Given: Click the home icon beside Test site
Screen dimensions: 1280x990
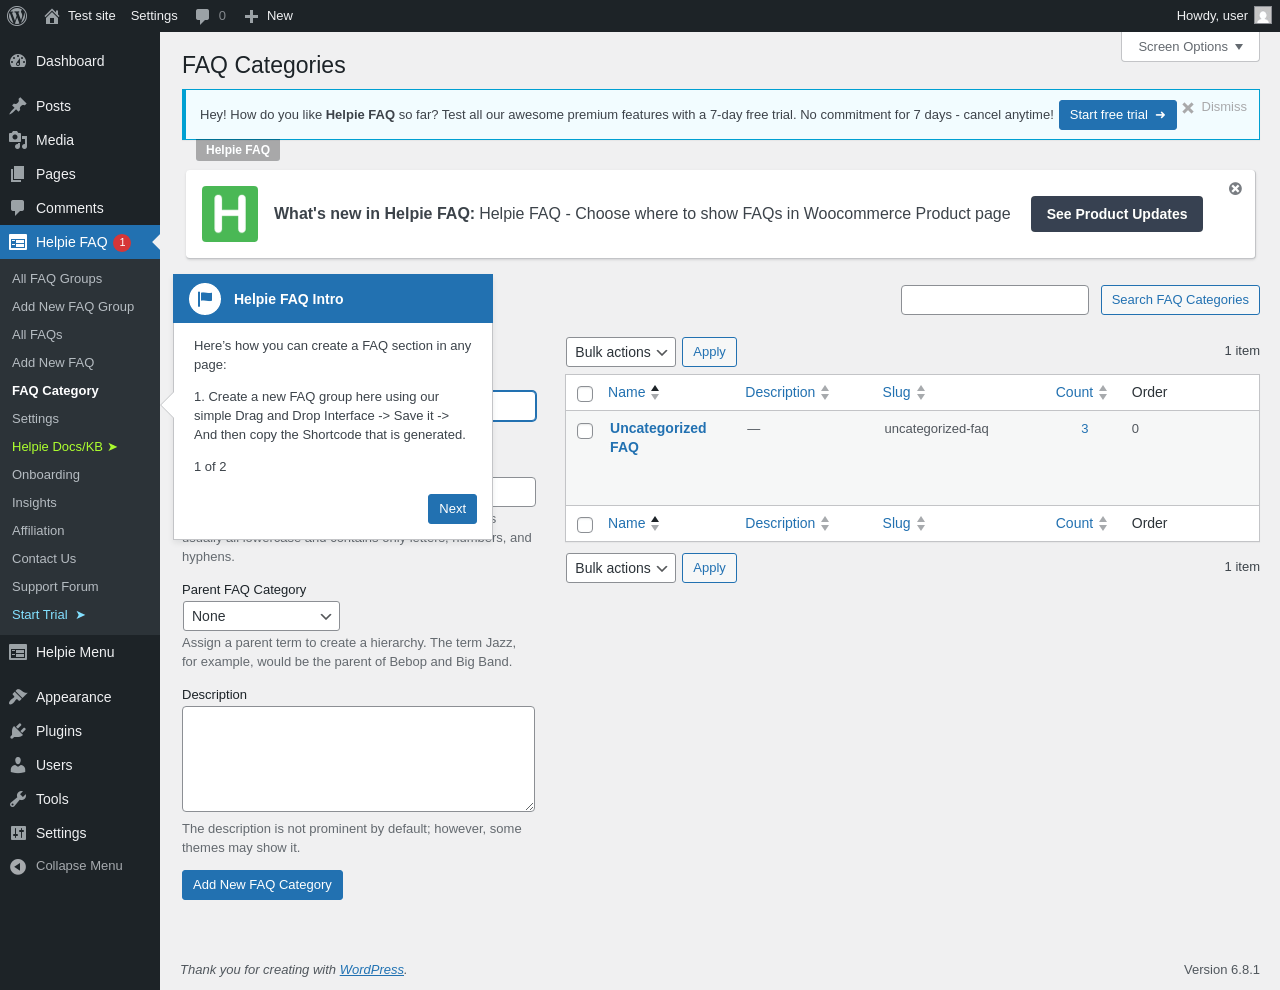Looking at the screenshot, I should pyautogui.click(x=52, y=16).
